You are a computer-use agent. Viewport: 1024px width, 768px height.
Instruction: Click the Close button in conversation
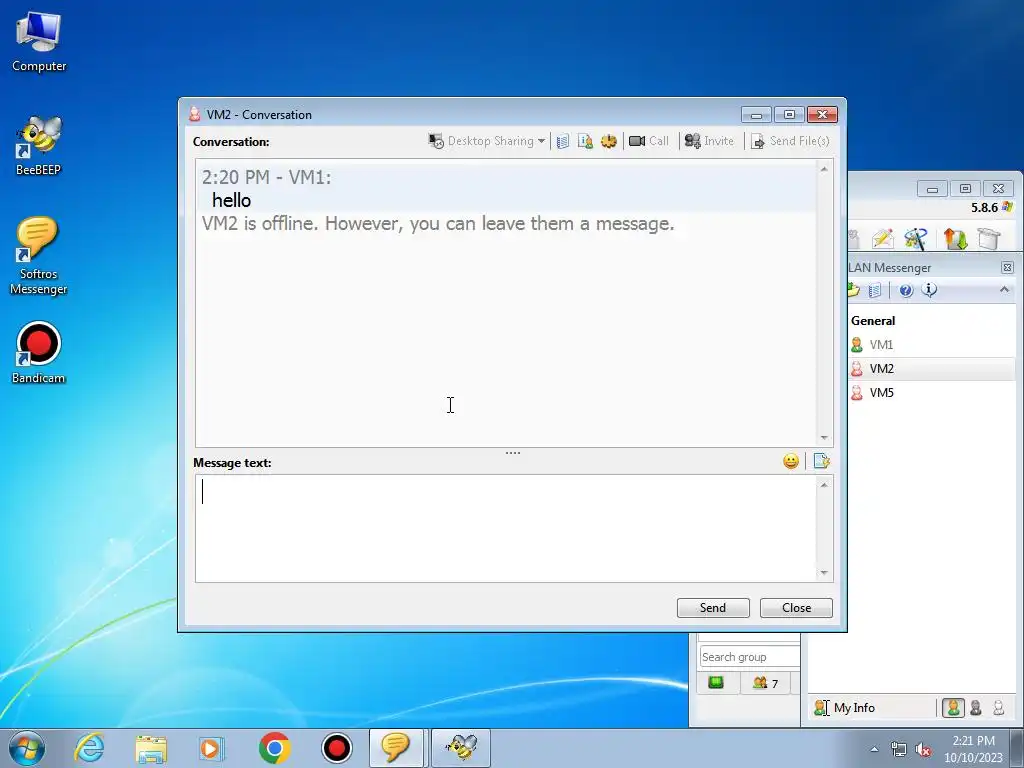[796, 608]
